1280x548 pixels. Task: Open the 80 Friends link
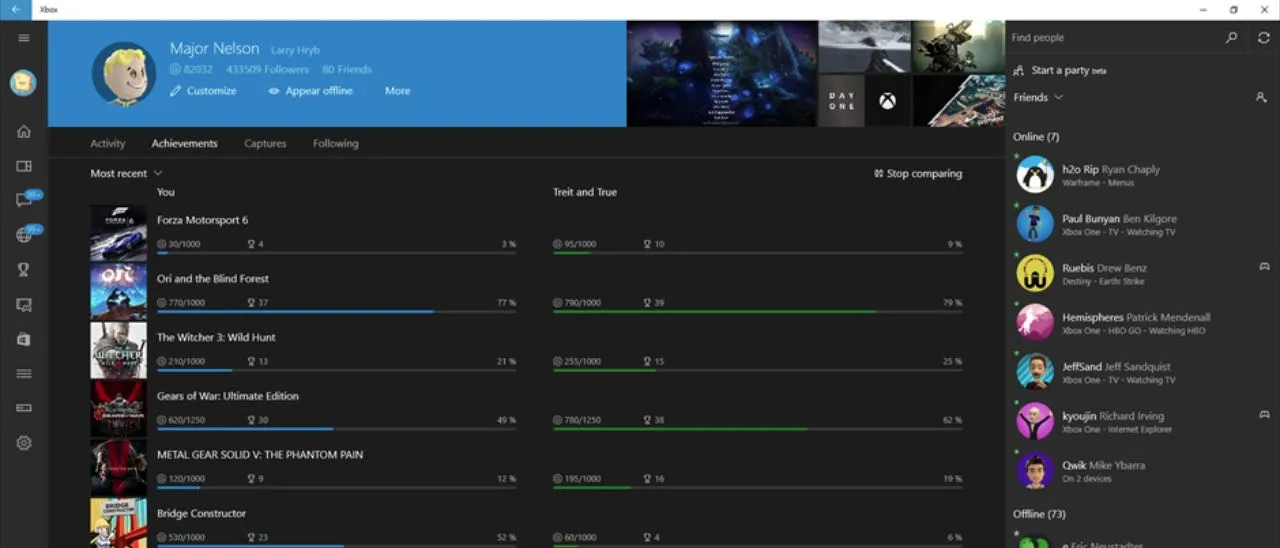347,70
